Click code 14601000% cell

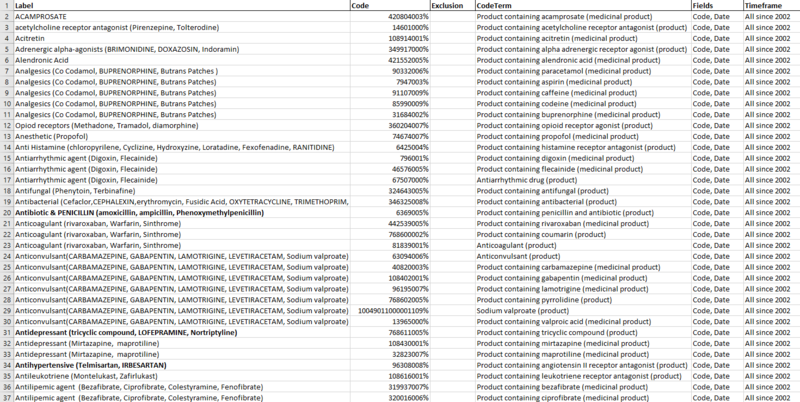pyautogui.click(x=390, y=28)
